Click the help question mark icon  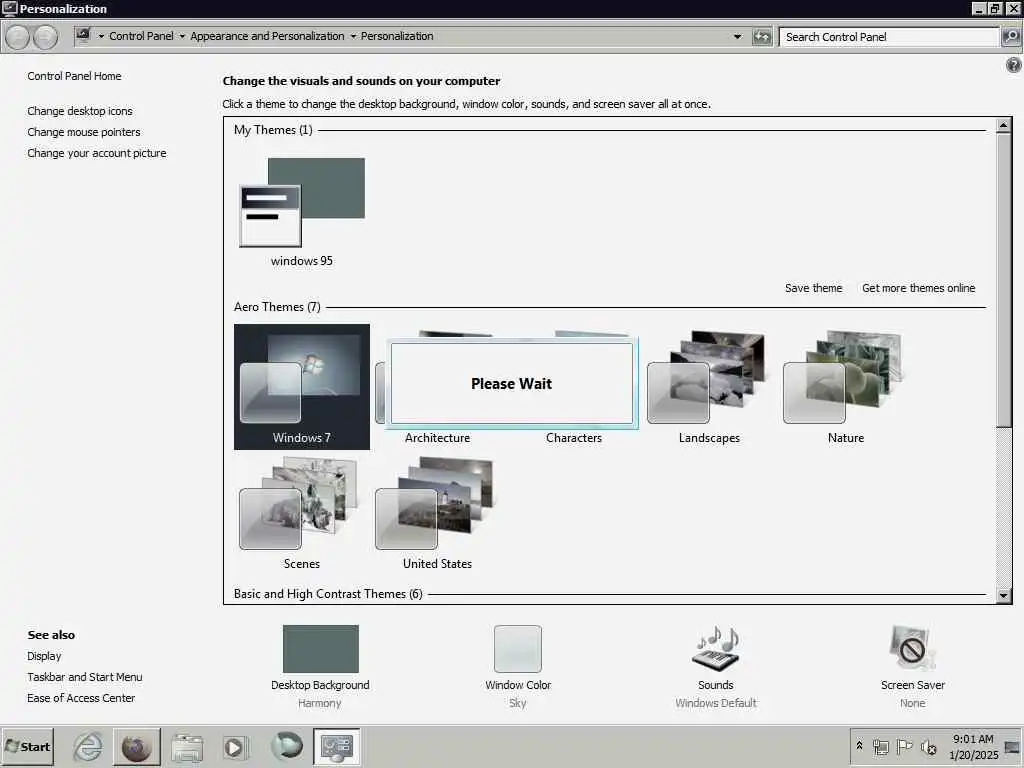(1014, 65)
